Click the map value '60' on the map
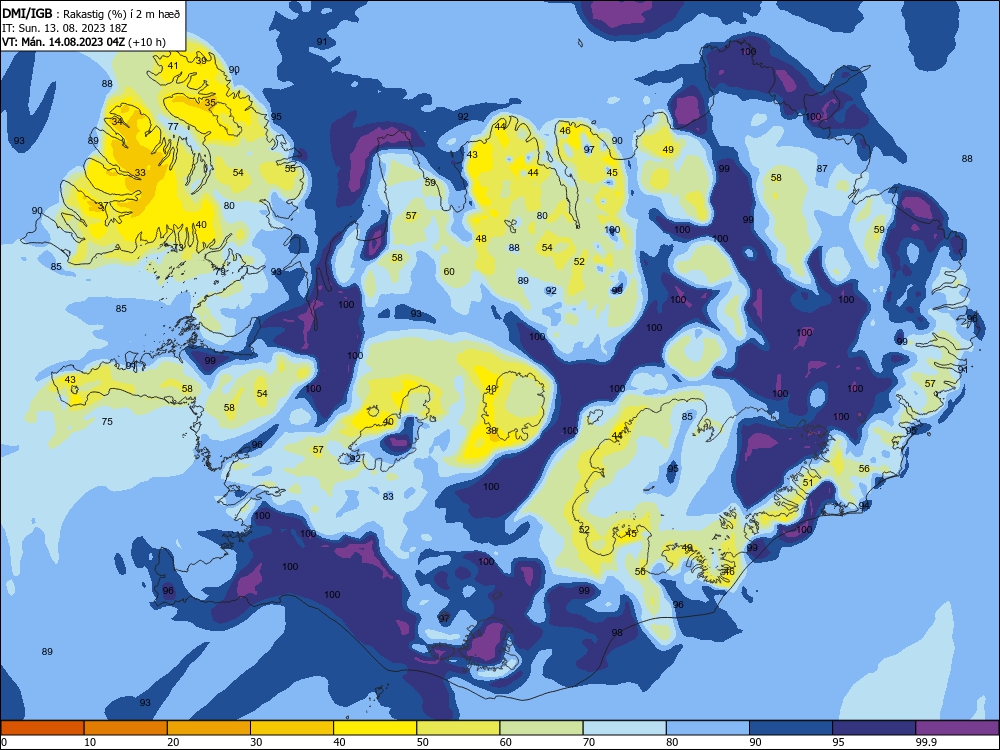The image size is (1000, 750). pos(449,272)
